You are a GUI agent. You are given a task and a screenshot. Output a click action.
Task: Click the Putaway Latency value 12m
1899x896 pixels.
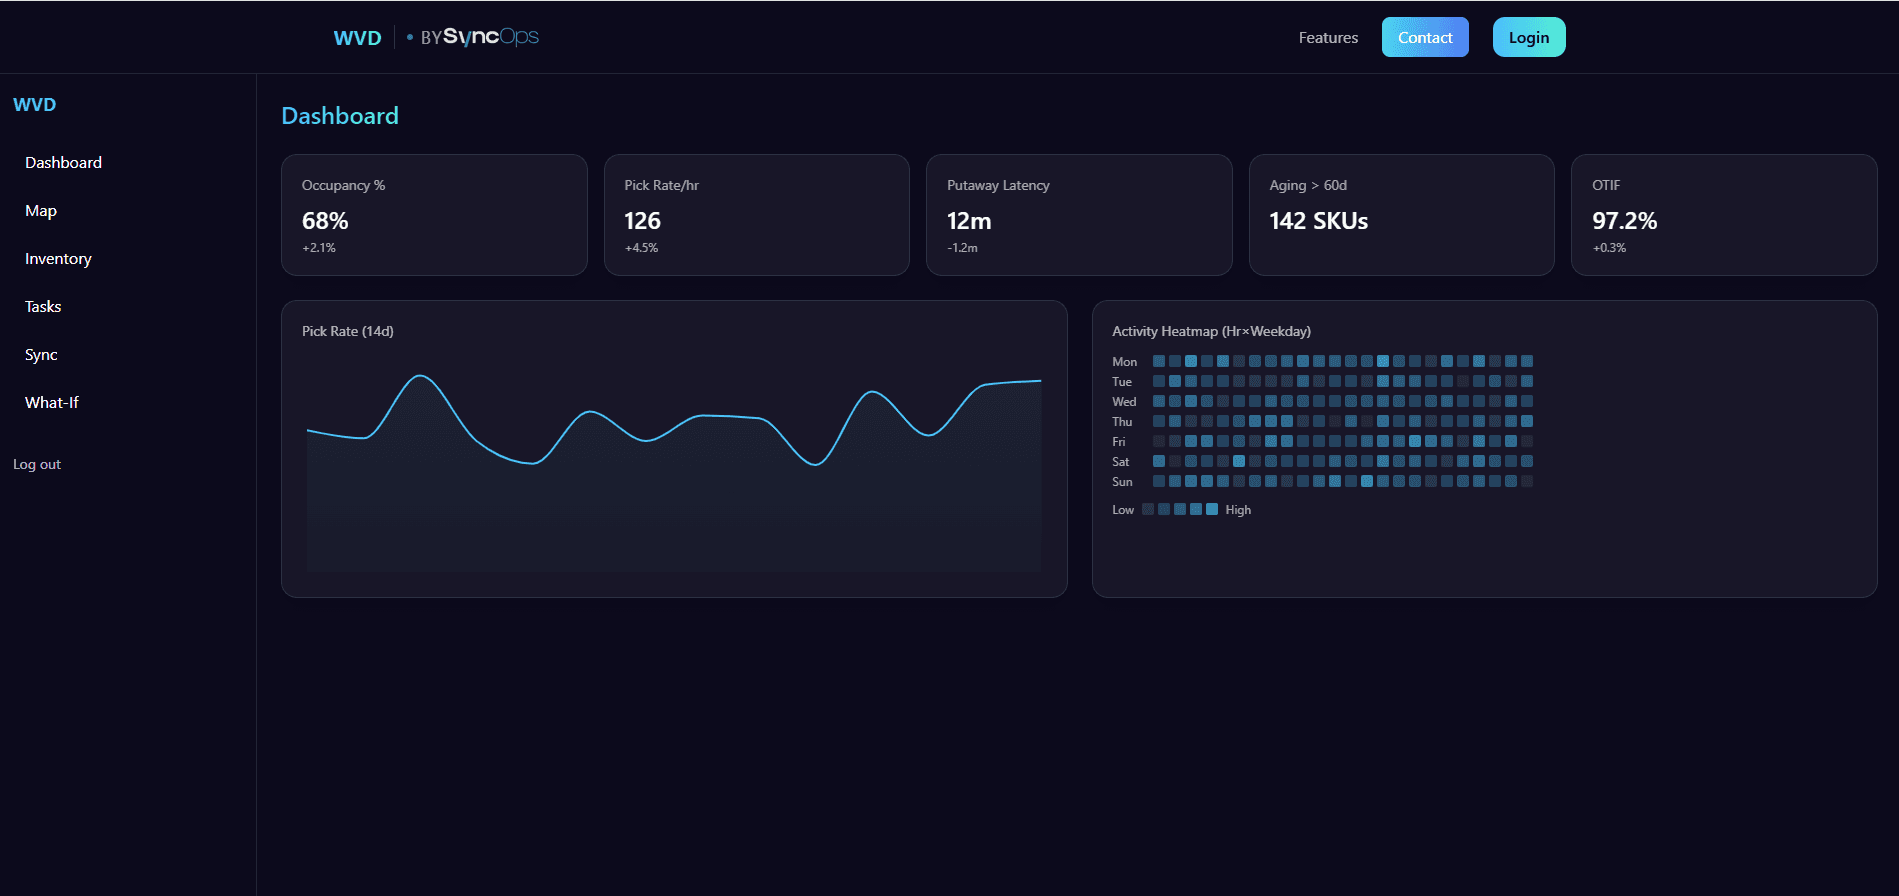pos(969,221)
